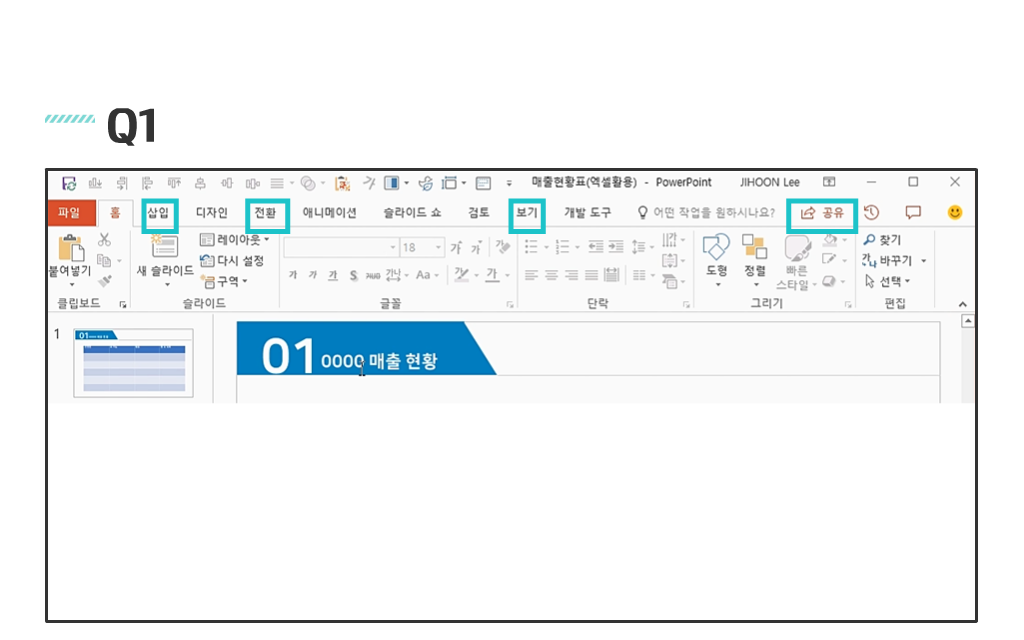Switch to the 검토 tab
The image size is (1024, 640).
click(x=479, y=213)
